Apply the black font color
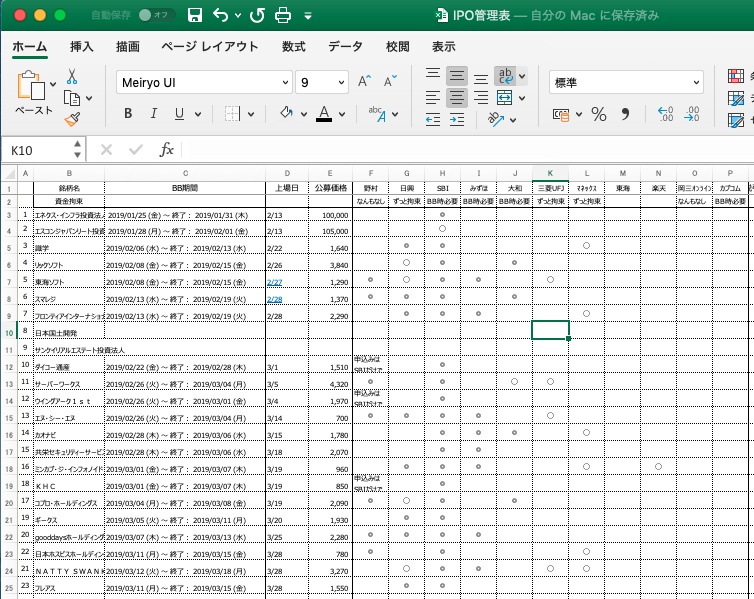The width and height of the screenshot is (754, 599). pos(324,114)
